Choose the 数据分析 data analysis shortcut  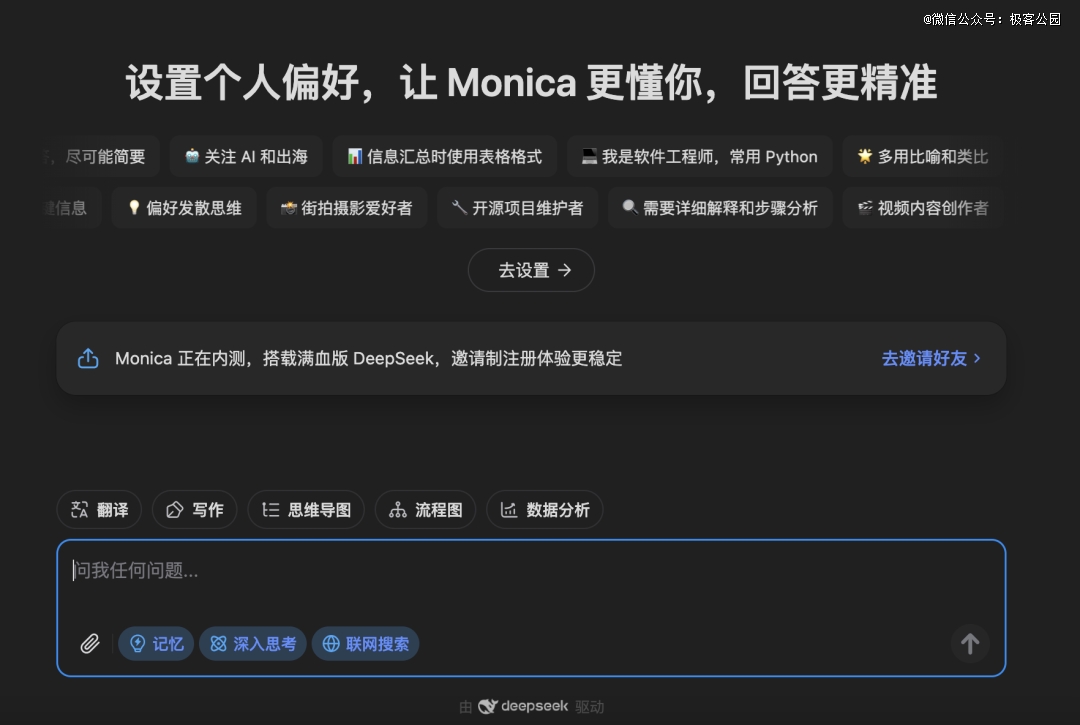(545, 509)
